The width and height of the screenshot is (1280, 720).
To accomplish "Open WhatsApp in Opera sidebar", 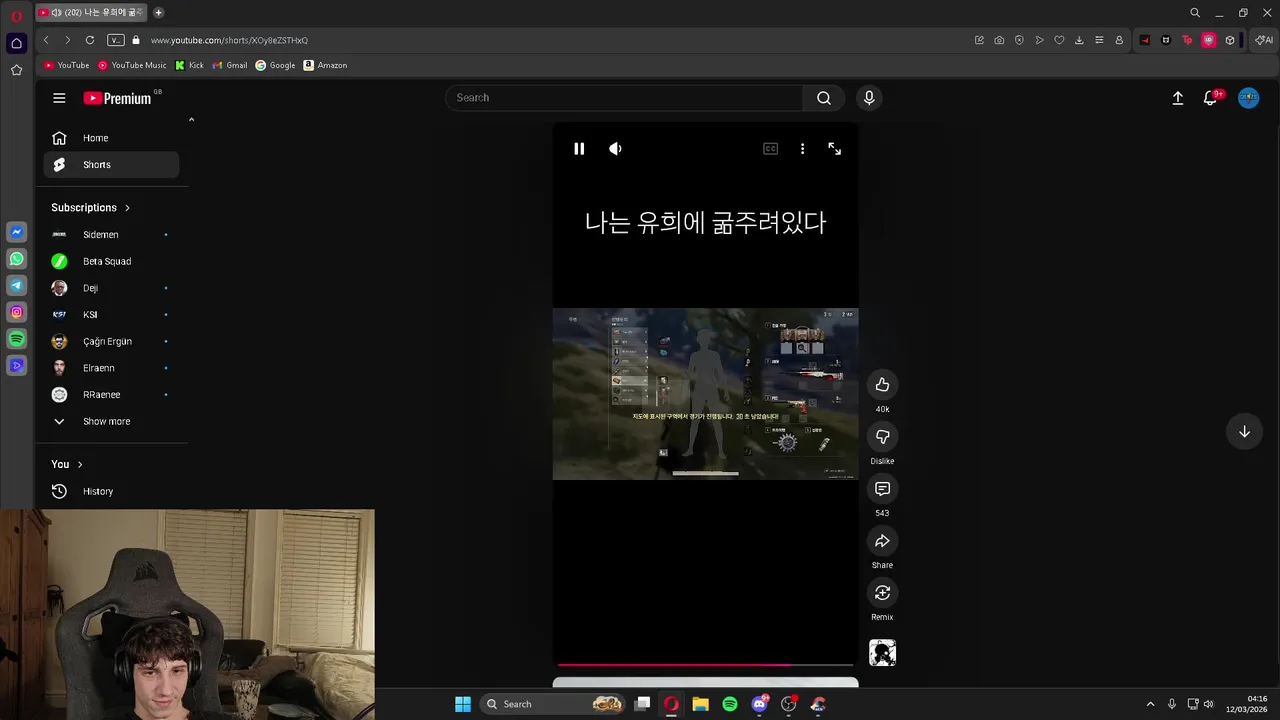I will point(16,259).
